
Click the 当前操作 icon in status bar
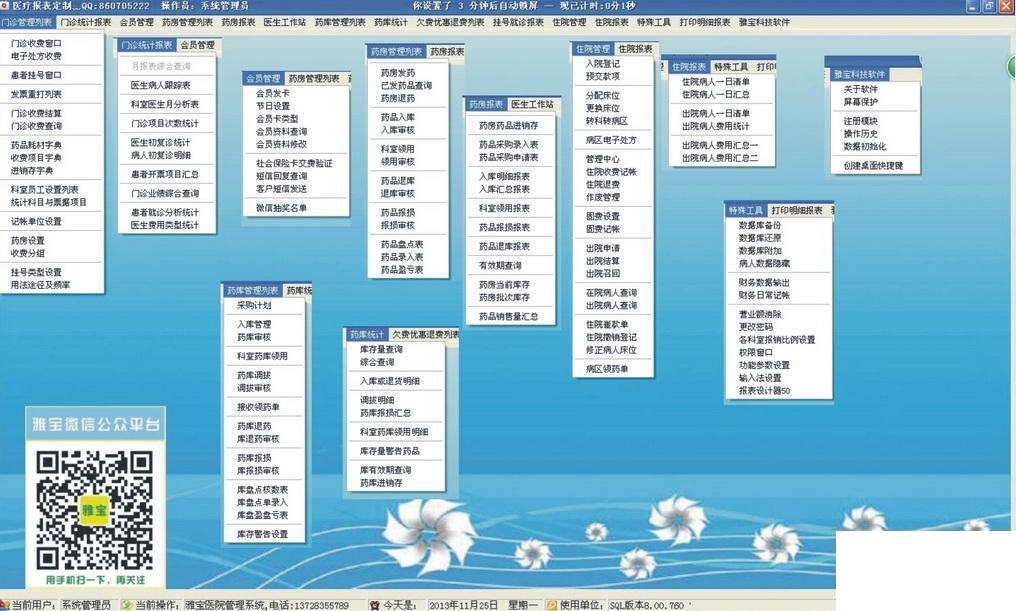126,605
